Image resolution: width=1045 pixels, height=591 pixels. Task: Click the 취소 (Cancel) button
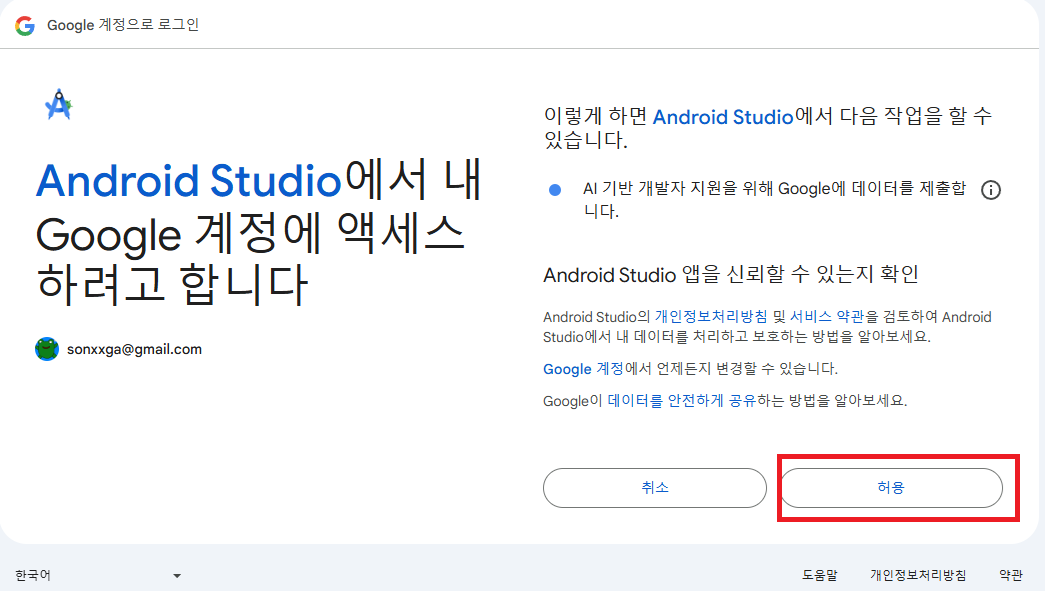click(654, 488)
